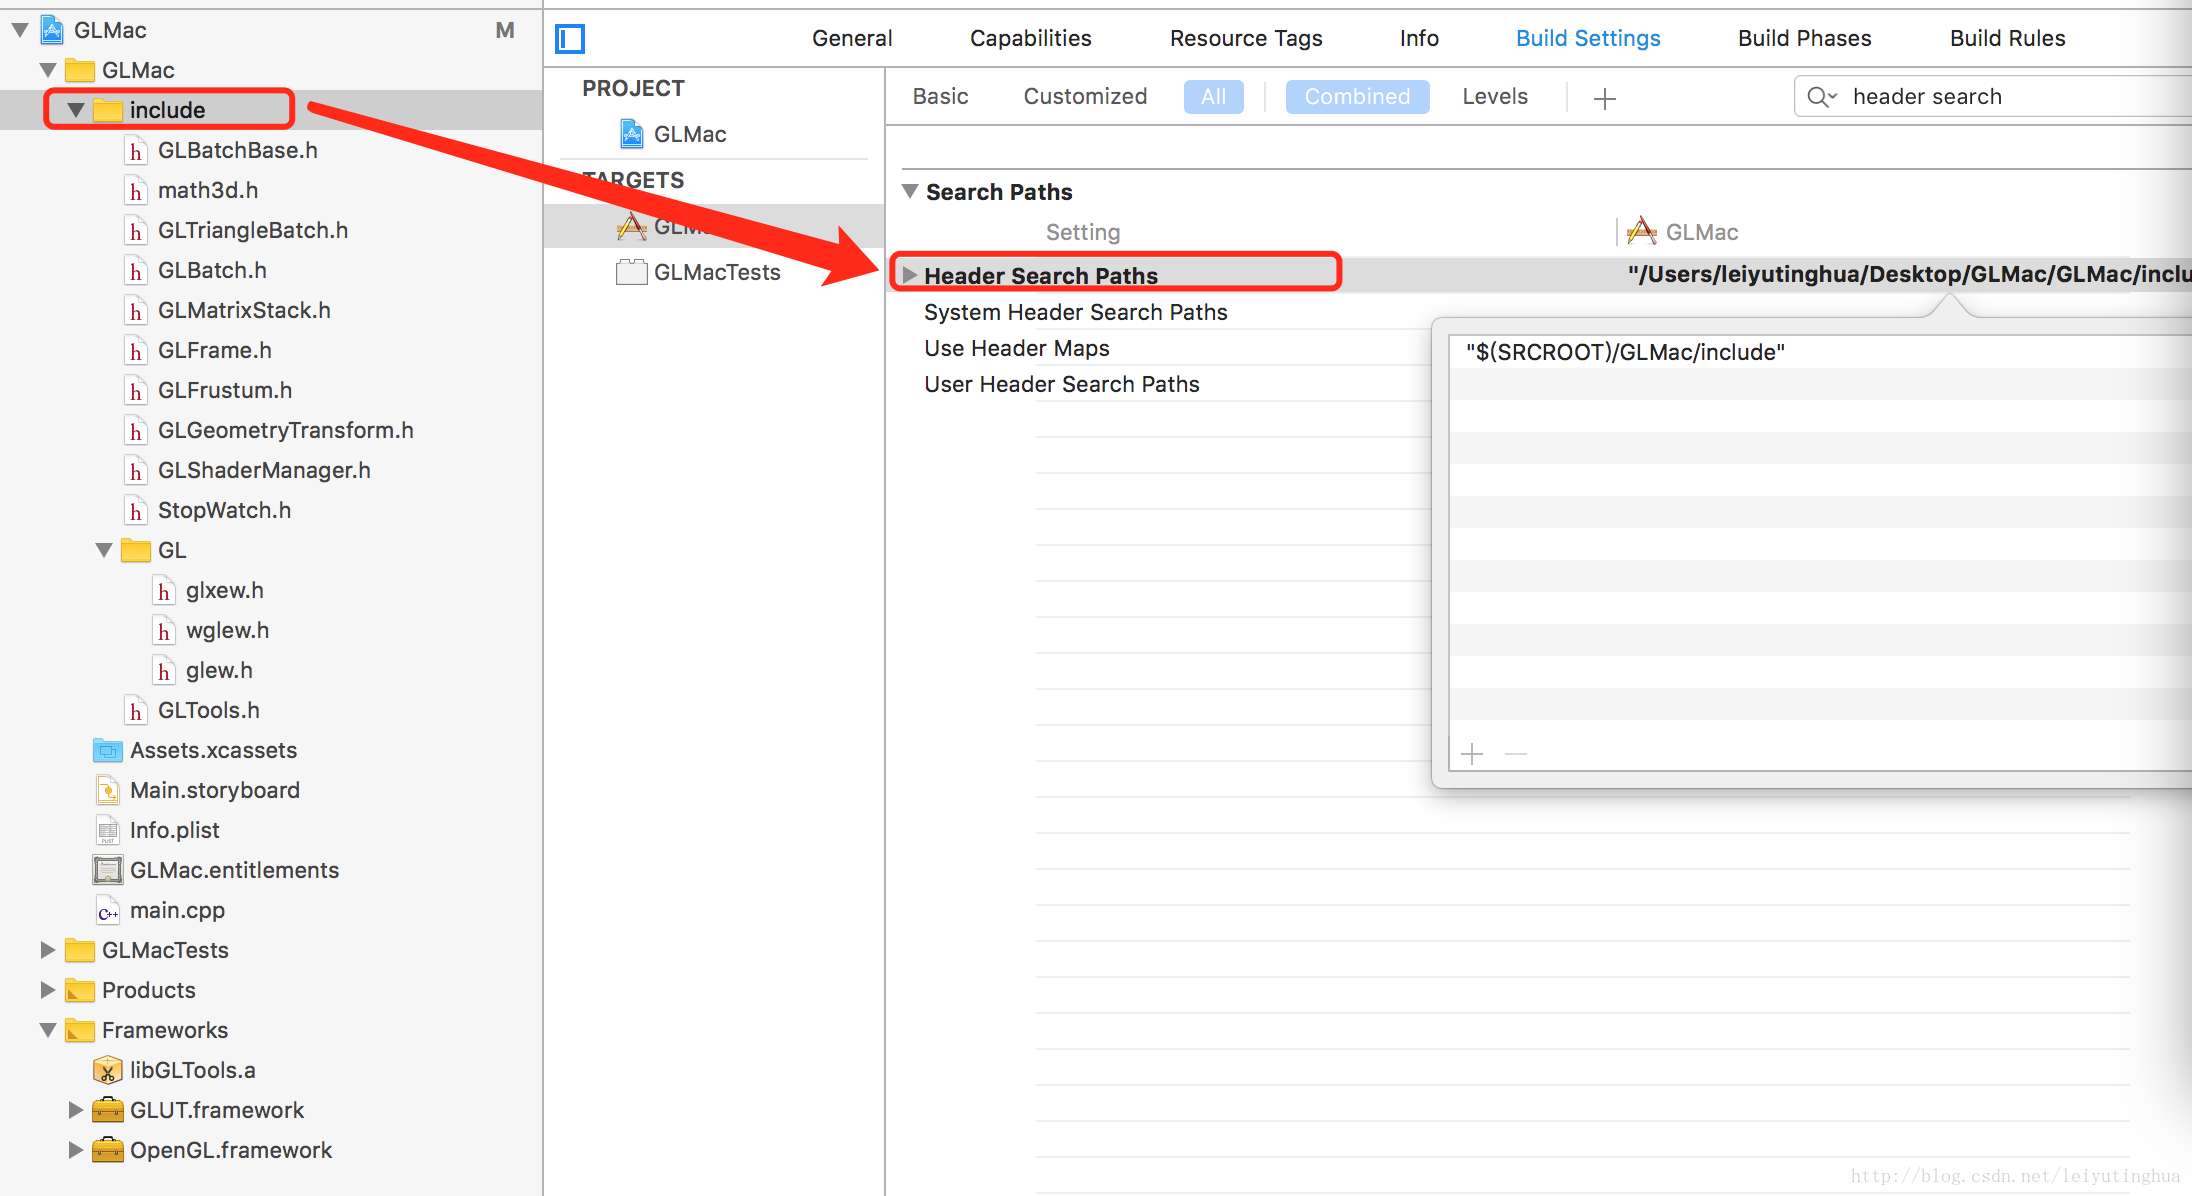Viewport: 2192px width, 1196px height.
Task: Open the Build Phases tab
Action: (x=1805, y=38)
